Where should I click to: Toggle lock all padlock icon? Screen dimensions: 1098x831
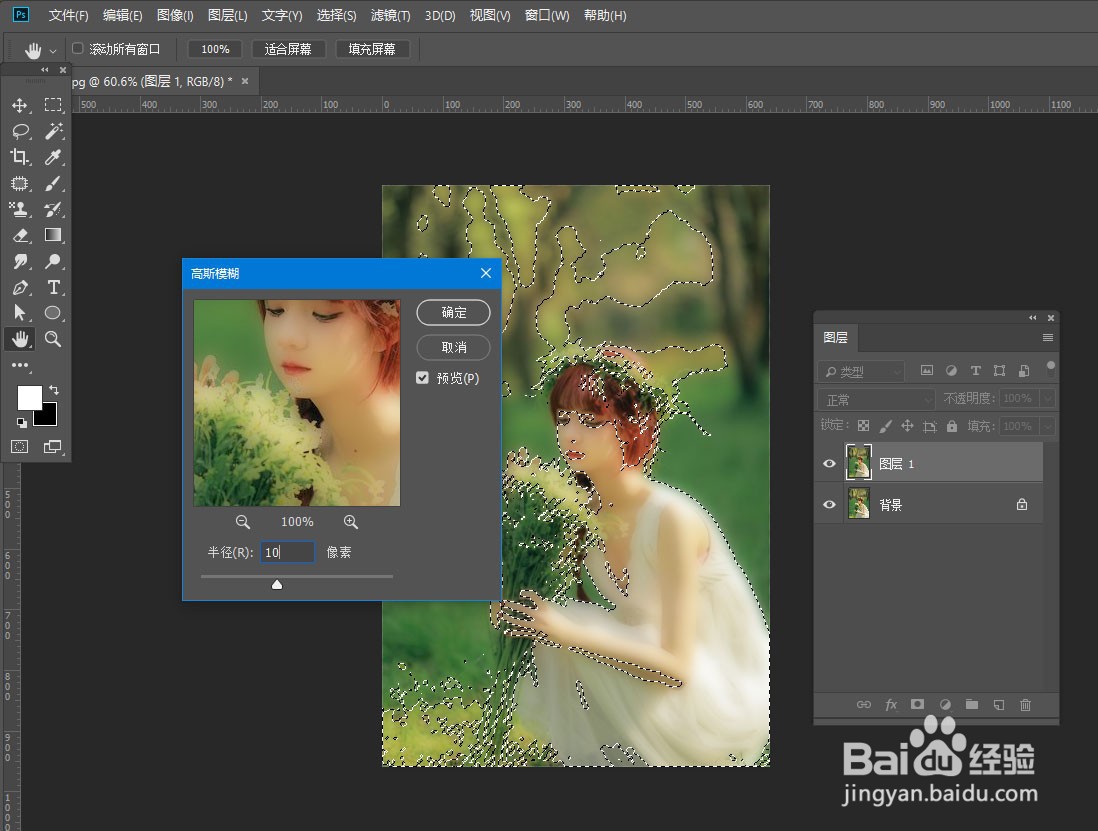[952, 426]
